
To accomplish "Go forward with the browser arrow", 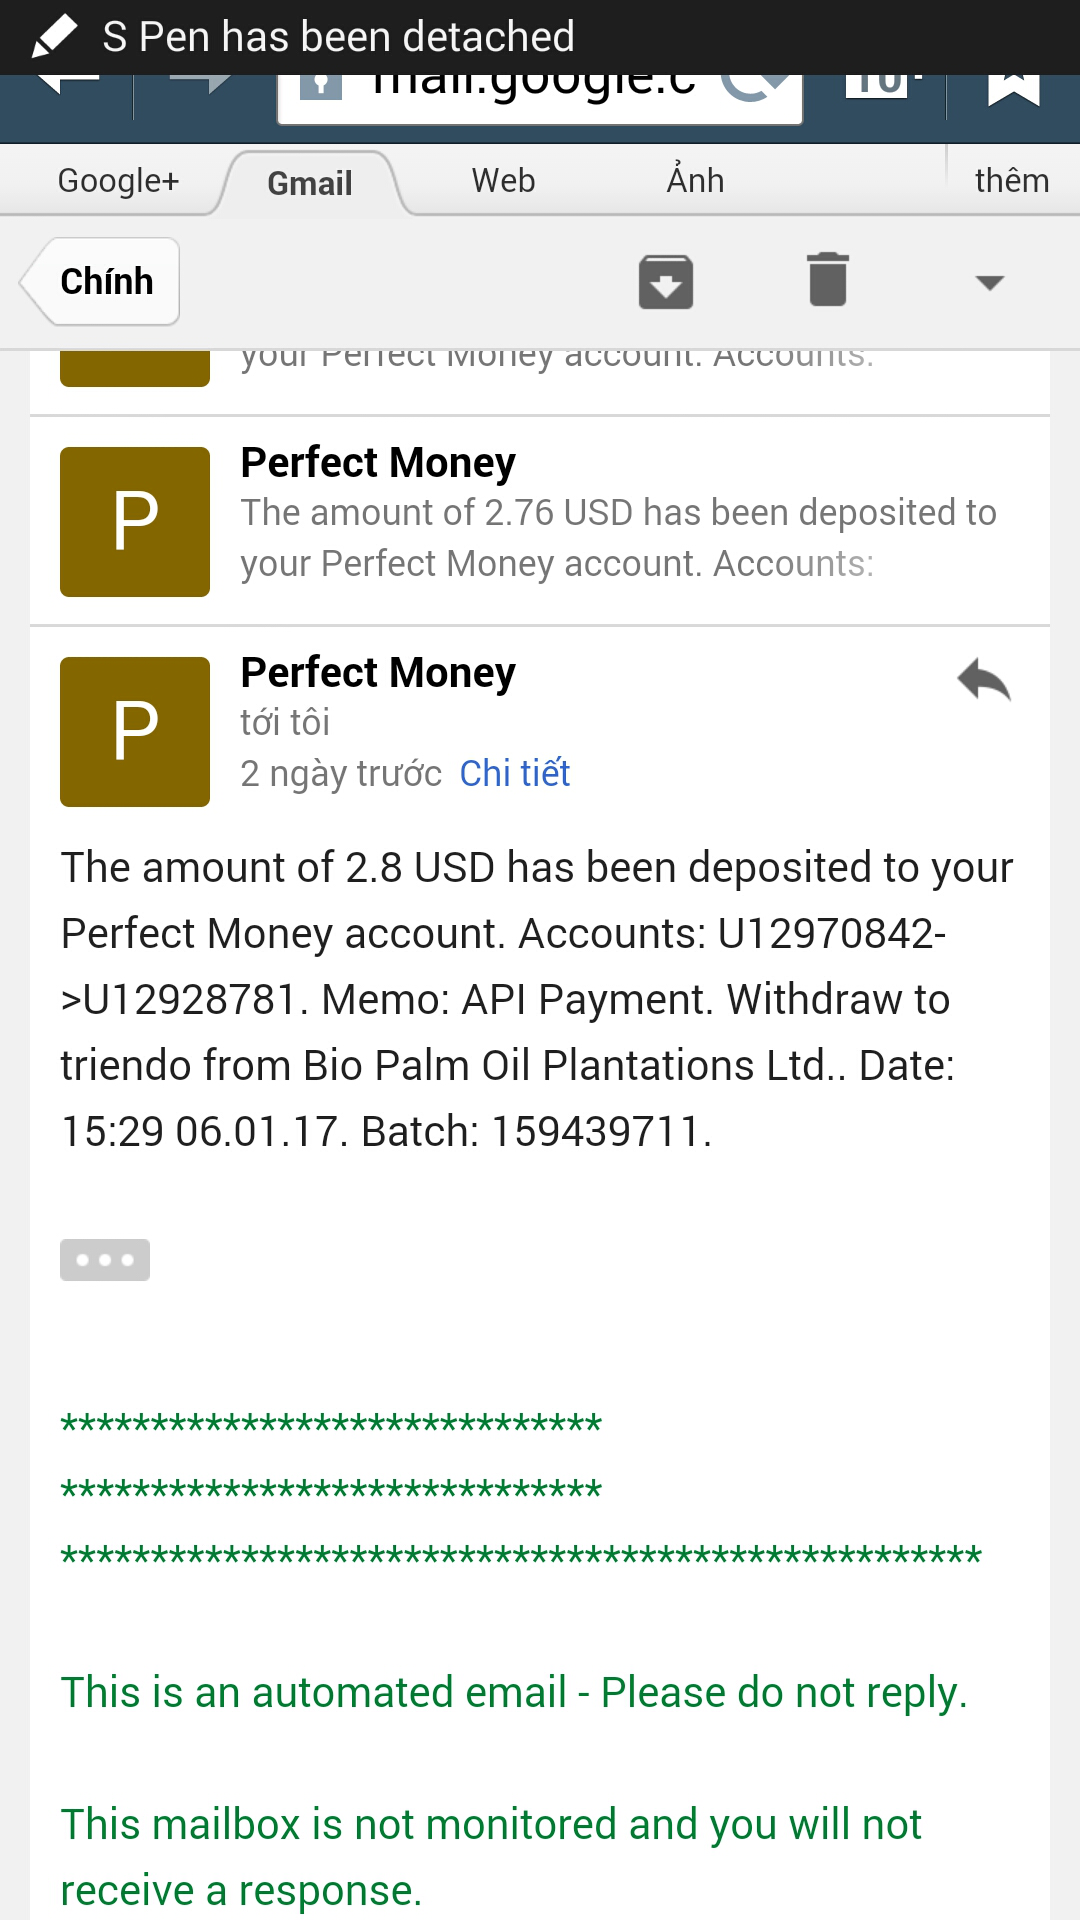I will point(200,84).
